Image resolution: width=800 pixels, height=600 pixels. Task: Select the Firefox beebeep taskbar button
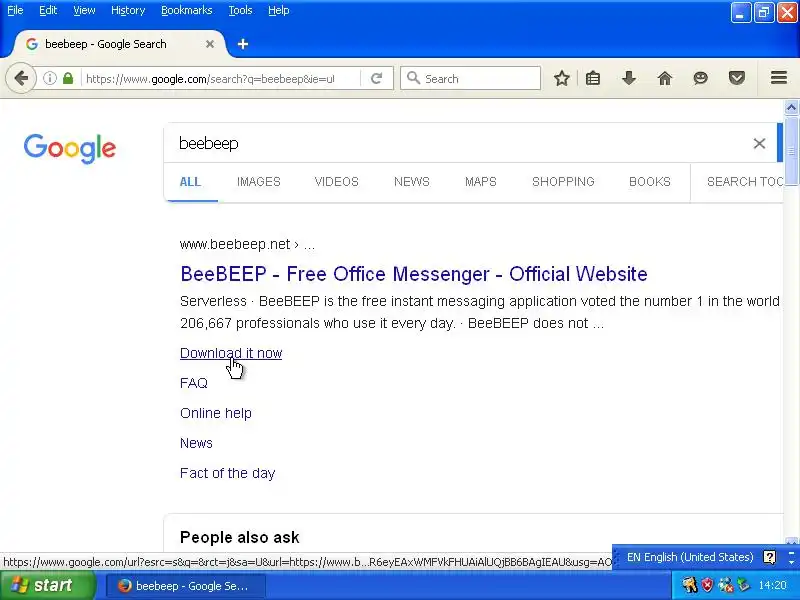(x=185, y=586)
